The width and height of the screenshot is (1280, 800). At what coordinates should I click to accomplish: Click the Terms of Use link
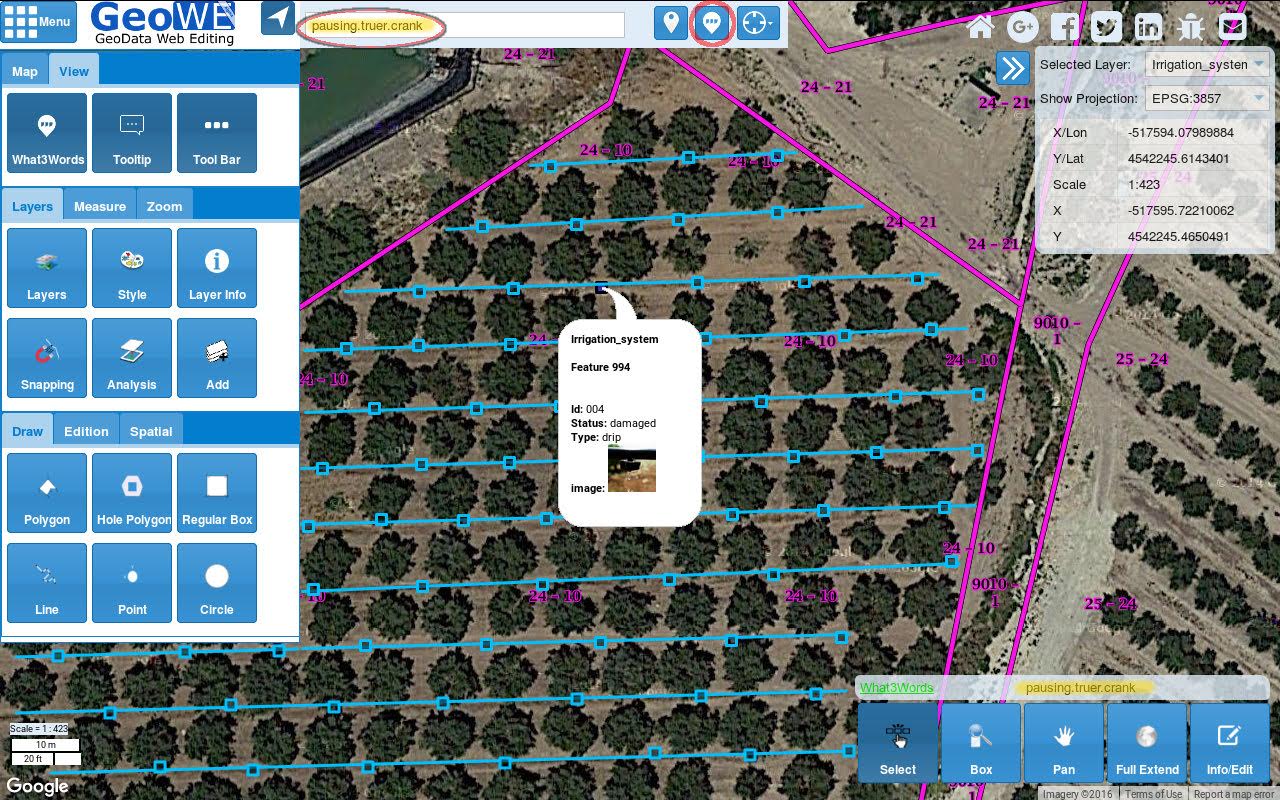tap(1154, 795)
